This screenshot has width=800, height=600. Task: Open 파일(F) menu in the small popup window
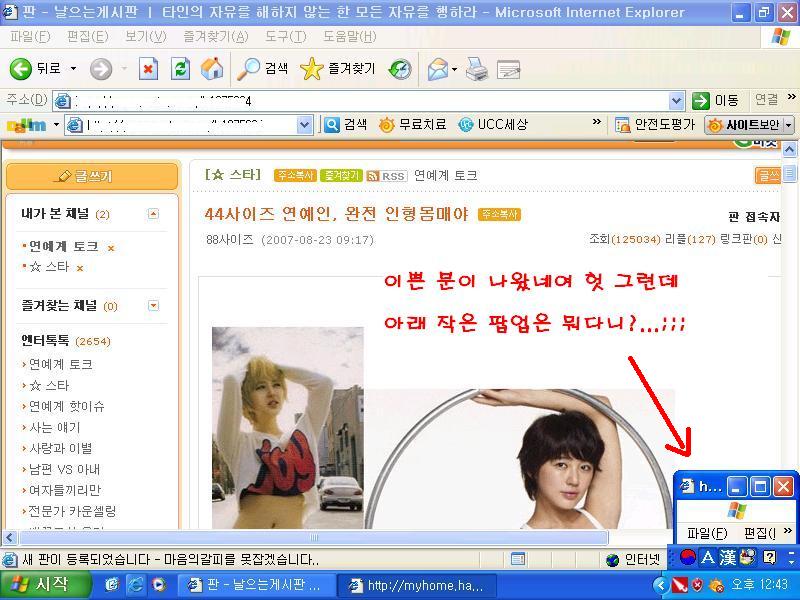point(707,533)
